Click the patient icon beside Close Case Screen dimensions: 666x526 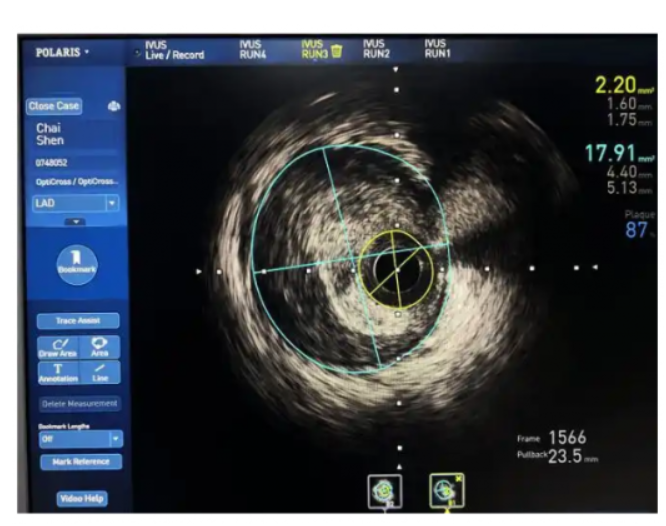tap(114, 106)
